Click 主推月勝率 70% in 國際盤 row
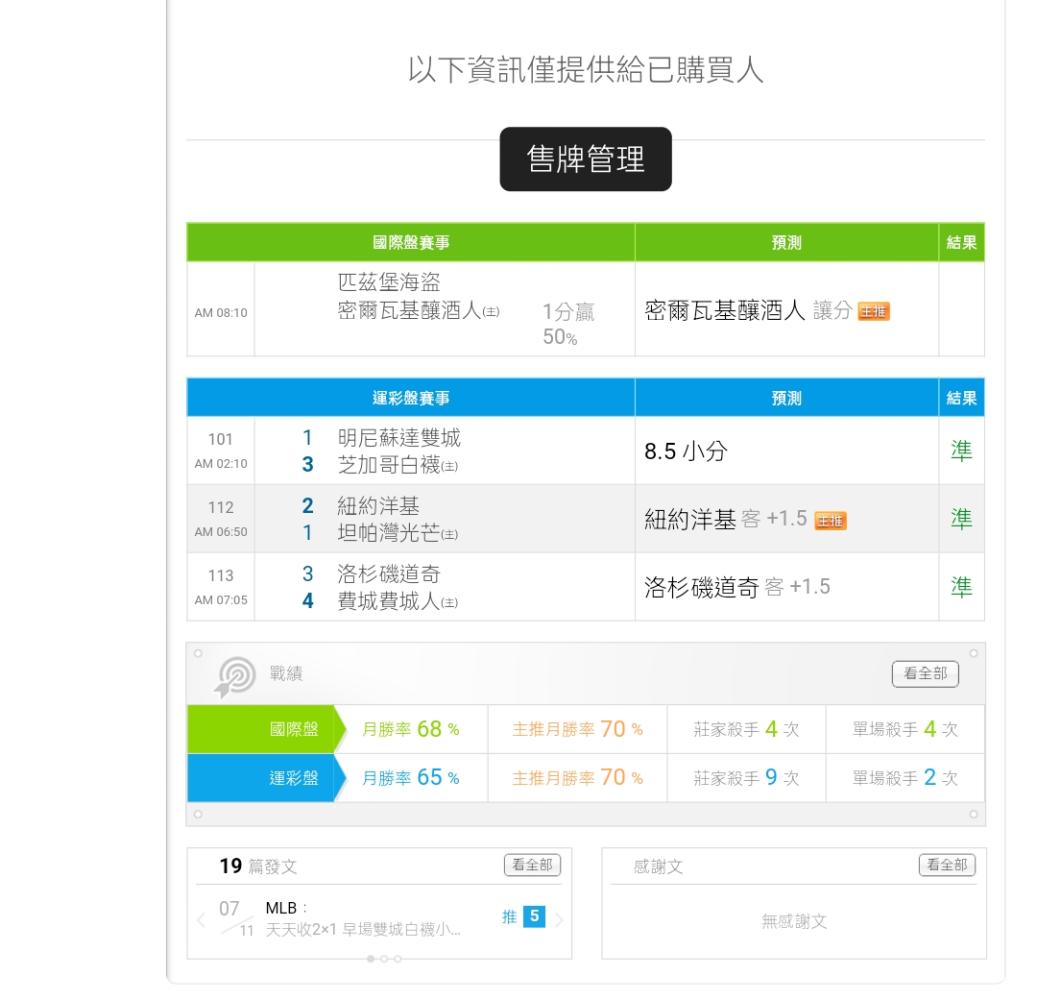 [577, 729]
